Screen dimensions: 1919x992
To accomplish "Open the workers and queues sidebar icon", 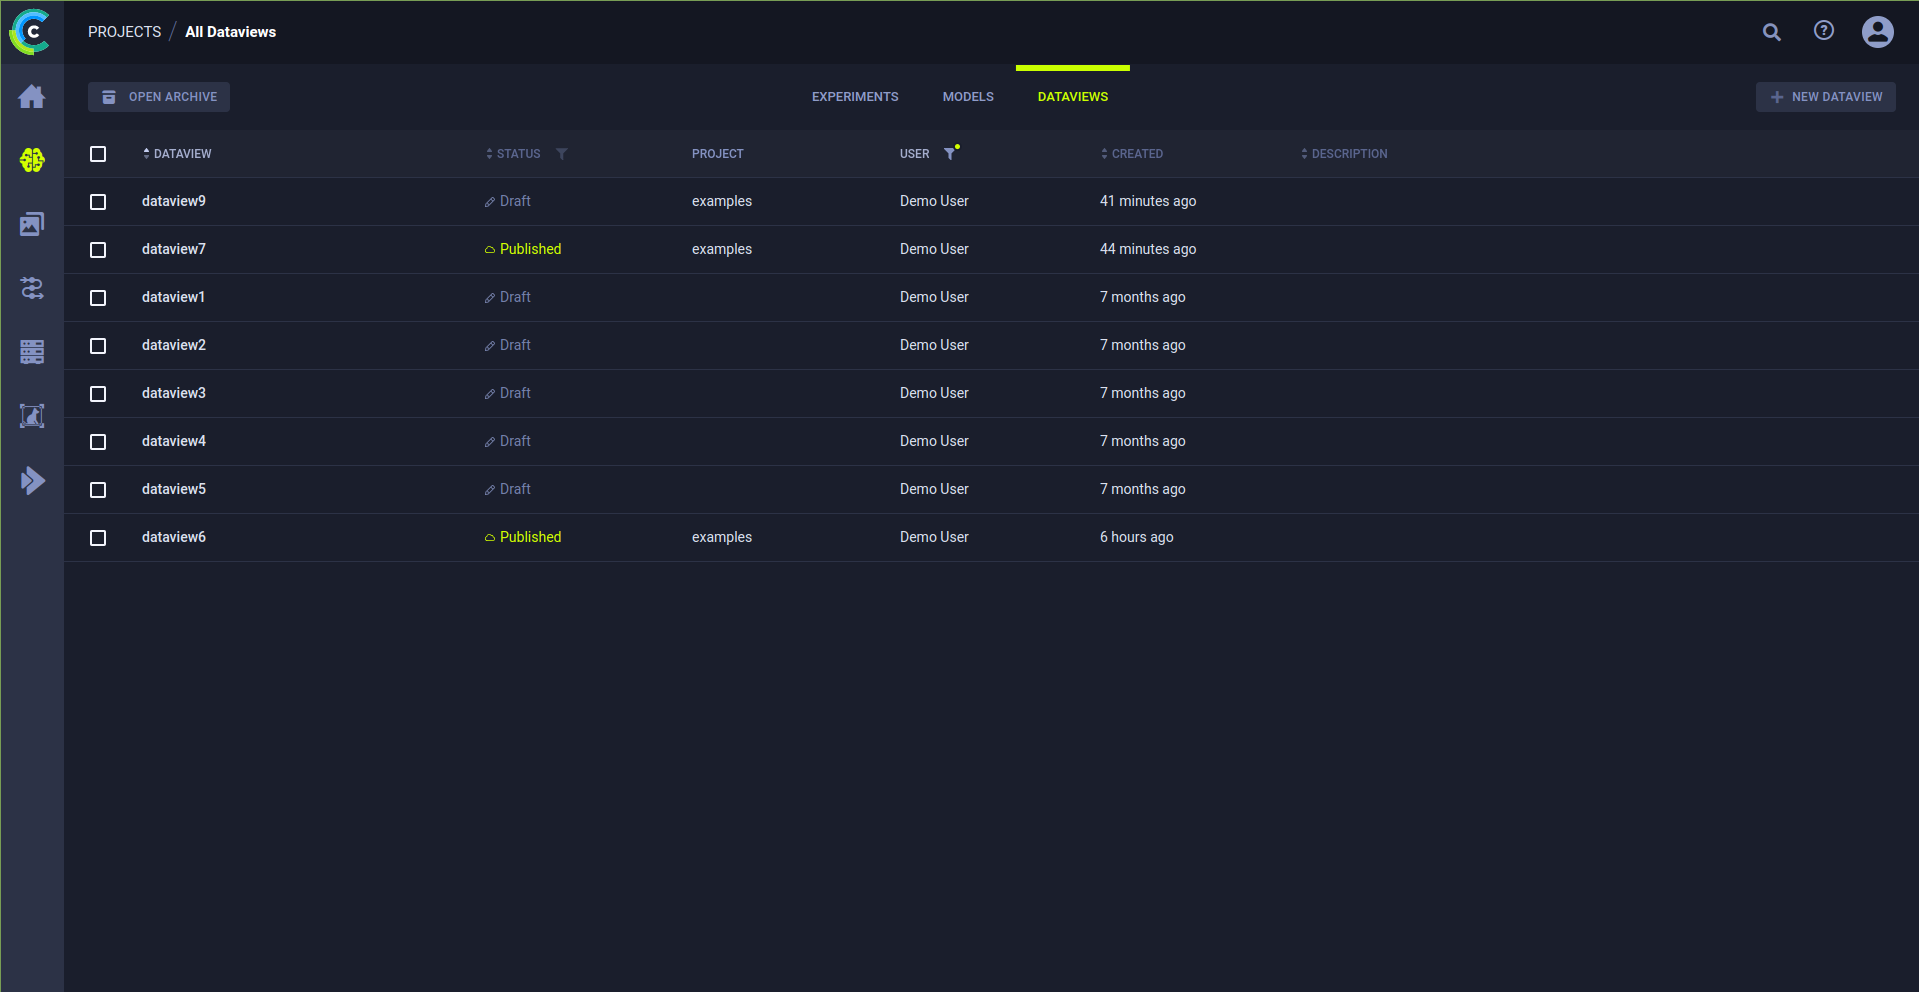I will click(32, 352).
